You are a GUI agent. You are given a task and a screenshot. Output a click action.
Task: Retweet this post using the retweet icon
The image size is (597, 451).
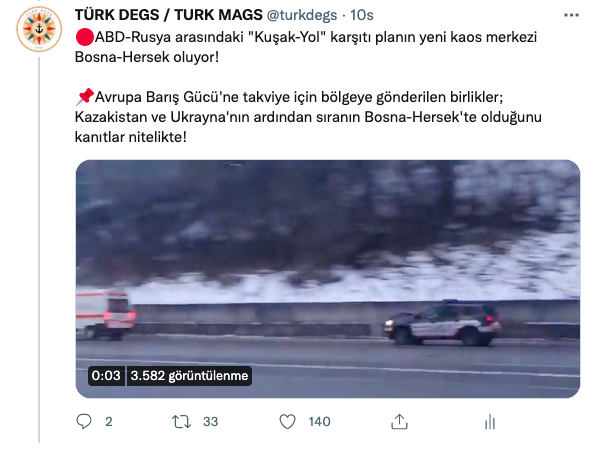182,422
